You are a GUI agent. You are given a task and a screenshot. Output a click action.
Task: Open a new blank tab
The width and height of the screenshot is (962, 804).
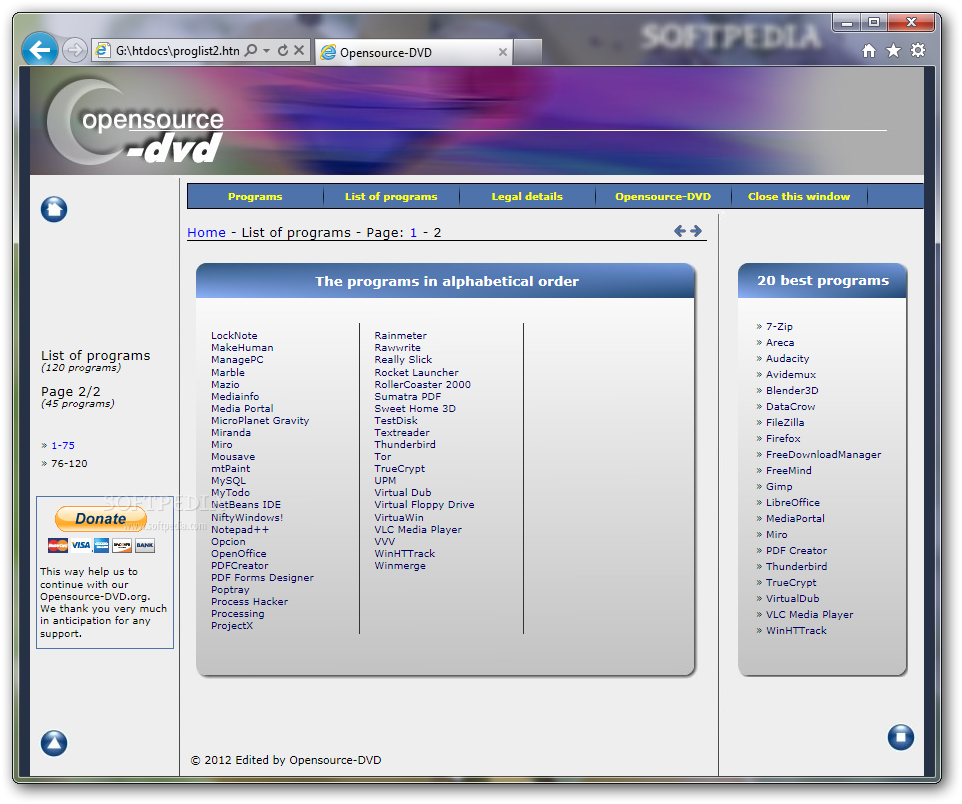[x=528, y=52]
